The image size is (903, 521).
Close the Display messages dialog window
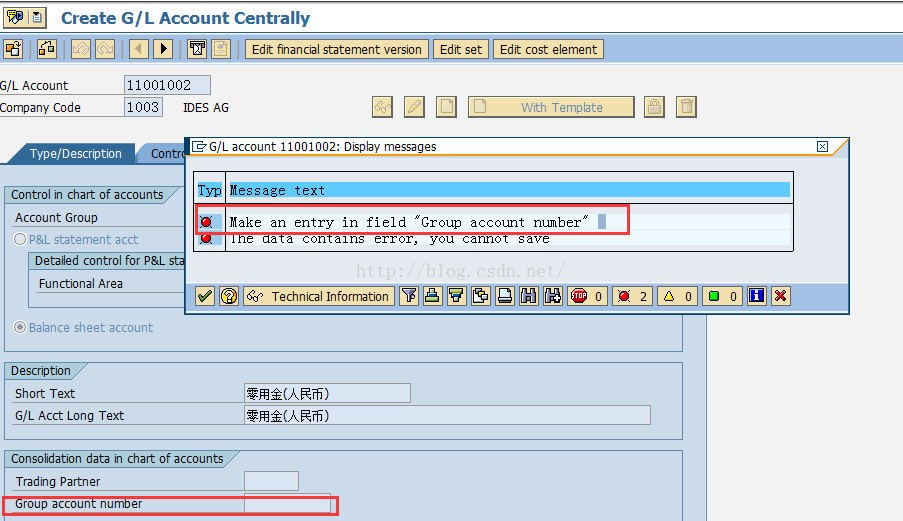click(822, 147)
